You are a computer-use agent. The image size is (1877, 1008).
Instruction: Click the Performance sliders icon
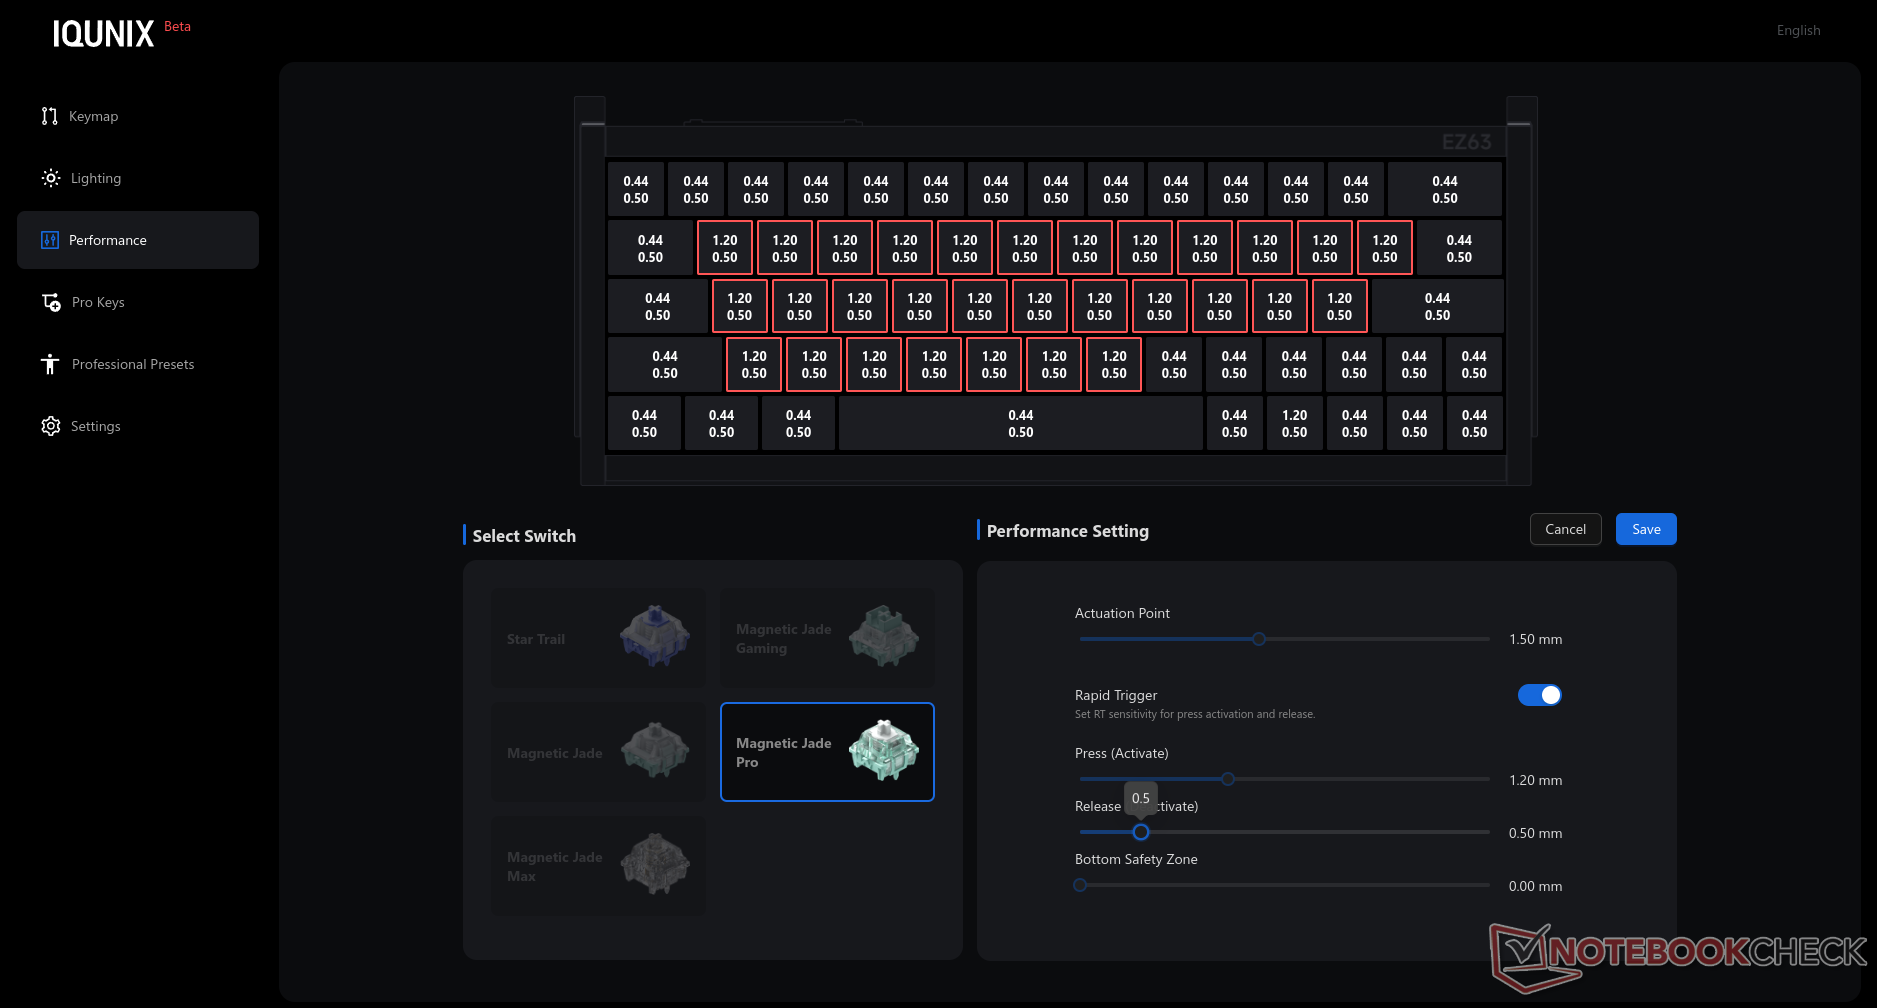pos(50,240)
